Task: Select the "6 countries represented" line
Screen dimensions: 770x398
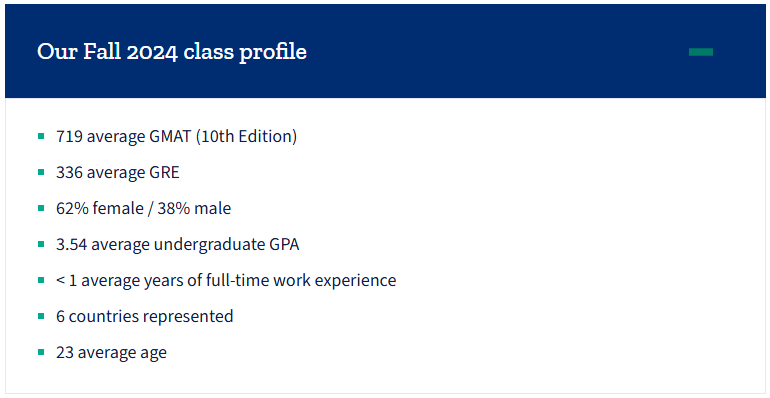Action: [x=144, y=316]
